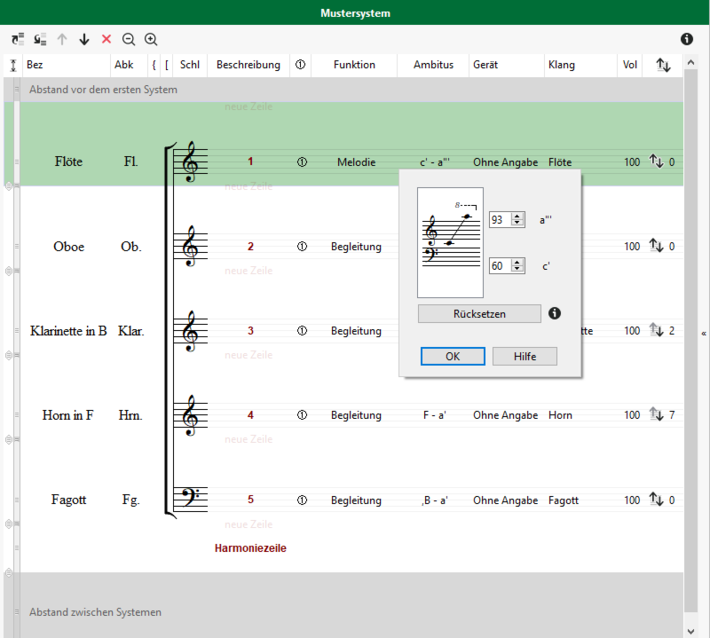710x638 pixels.
Task: Collapse side panel with « handle
Action: click(x=704, y=334)
